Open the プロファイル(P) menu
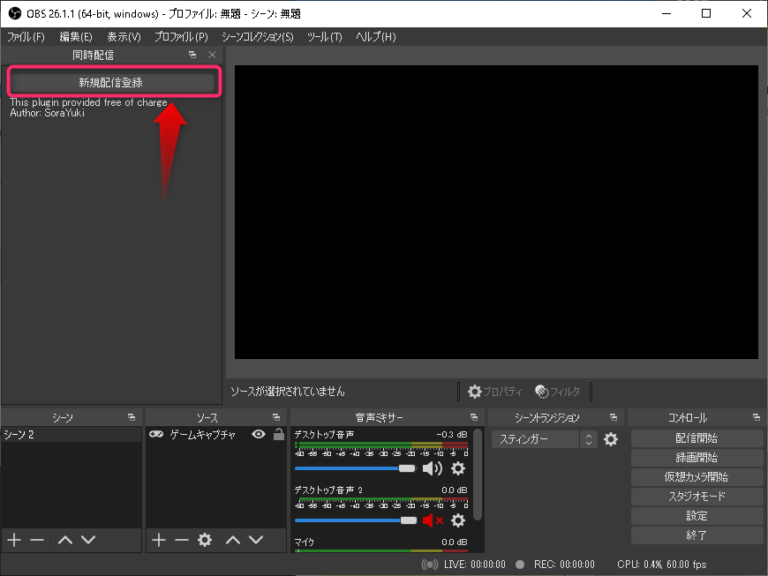The image size is (768, 576). click(181, 37)
